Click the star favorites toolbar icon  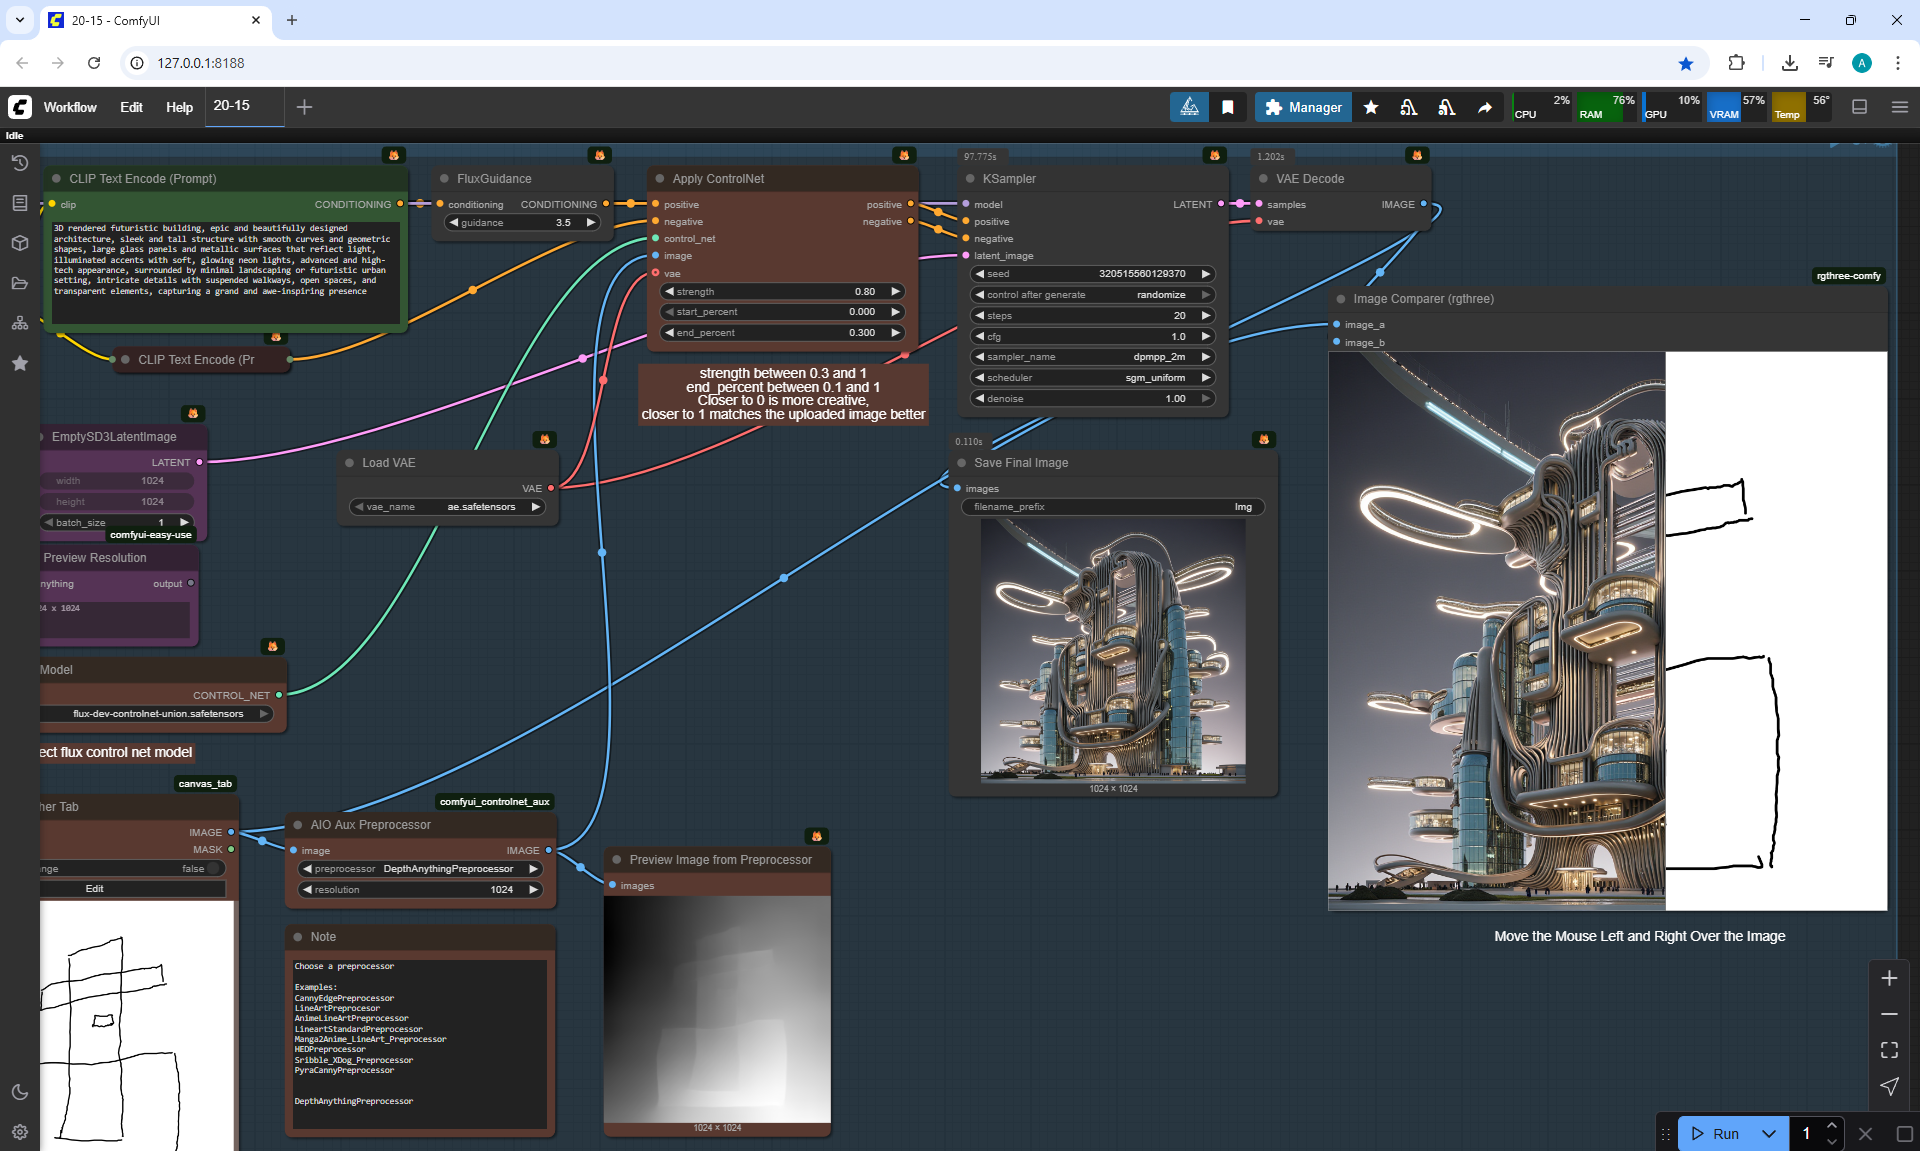tap(1371, 107)
